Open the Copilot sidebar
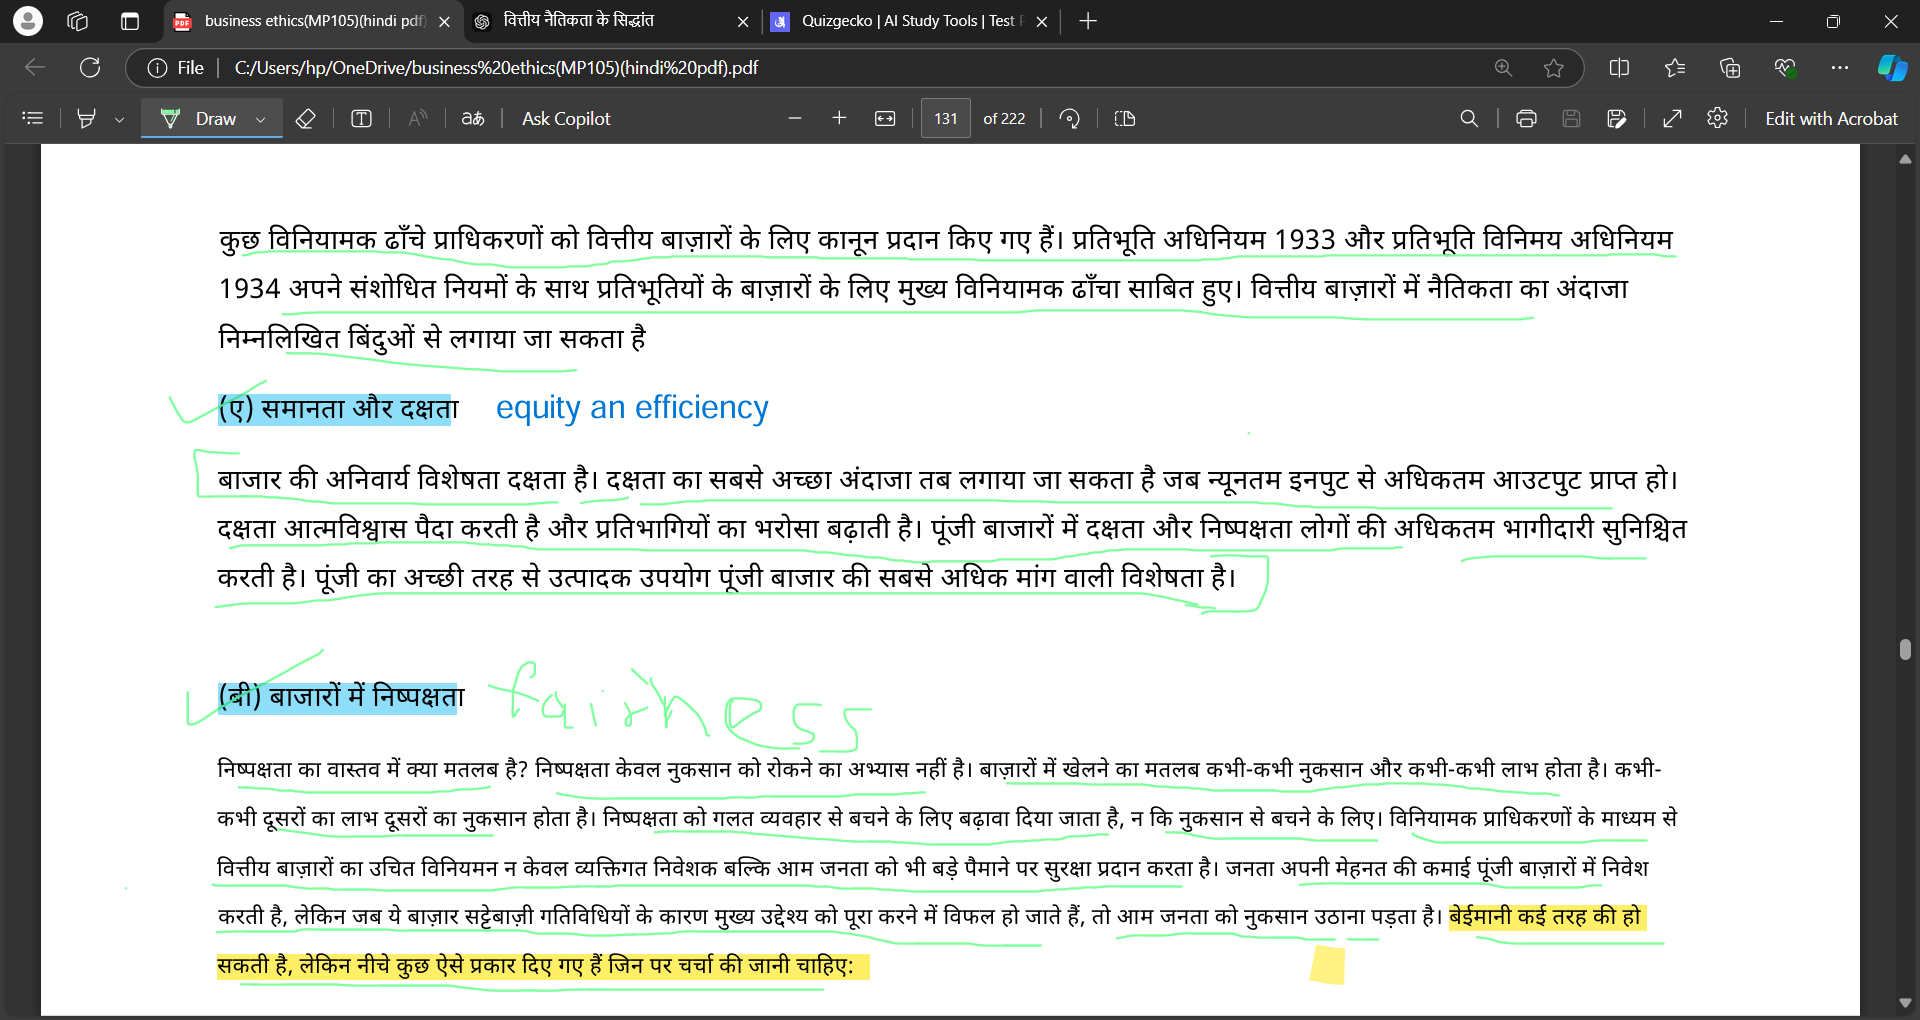 (1892, 68)
